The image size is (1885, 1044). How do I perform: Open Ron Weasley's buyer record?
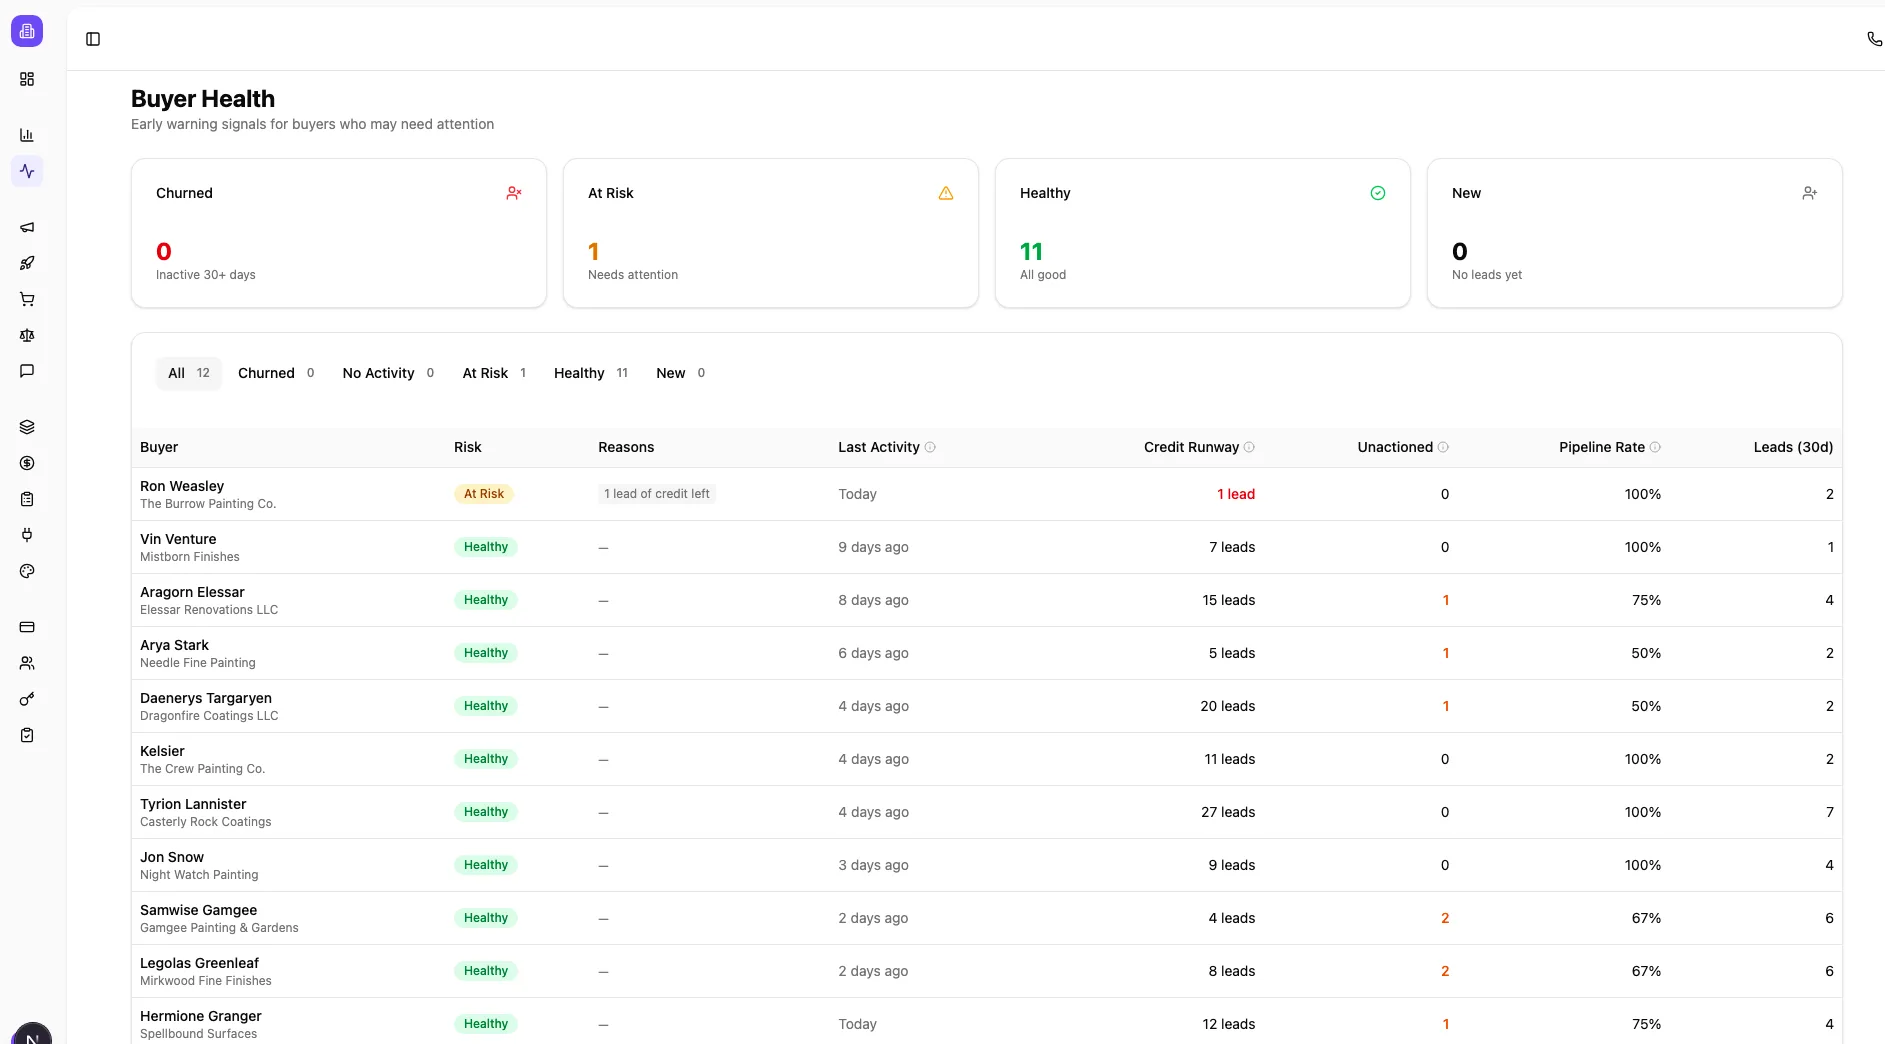click(x=182, y=486)
